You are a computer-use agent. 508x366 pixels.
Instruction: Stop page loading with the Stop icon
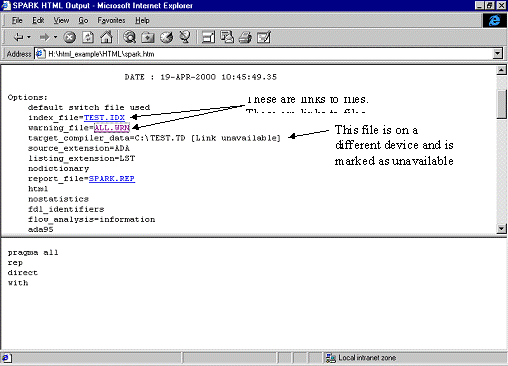click(70, 37)
